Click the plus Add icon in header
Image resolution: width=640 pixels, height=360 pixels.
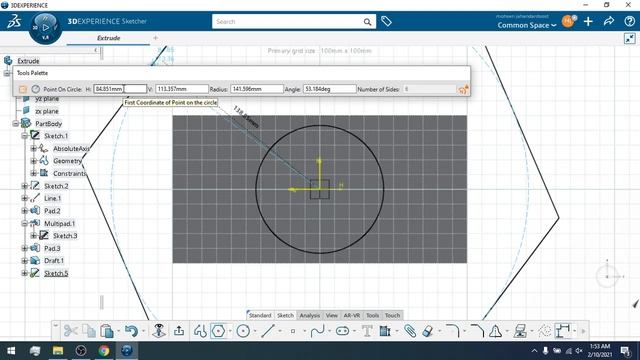coord(588,21)
